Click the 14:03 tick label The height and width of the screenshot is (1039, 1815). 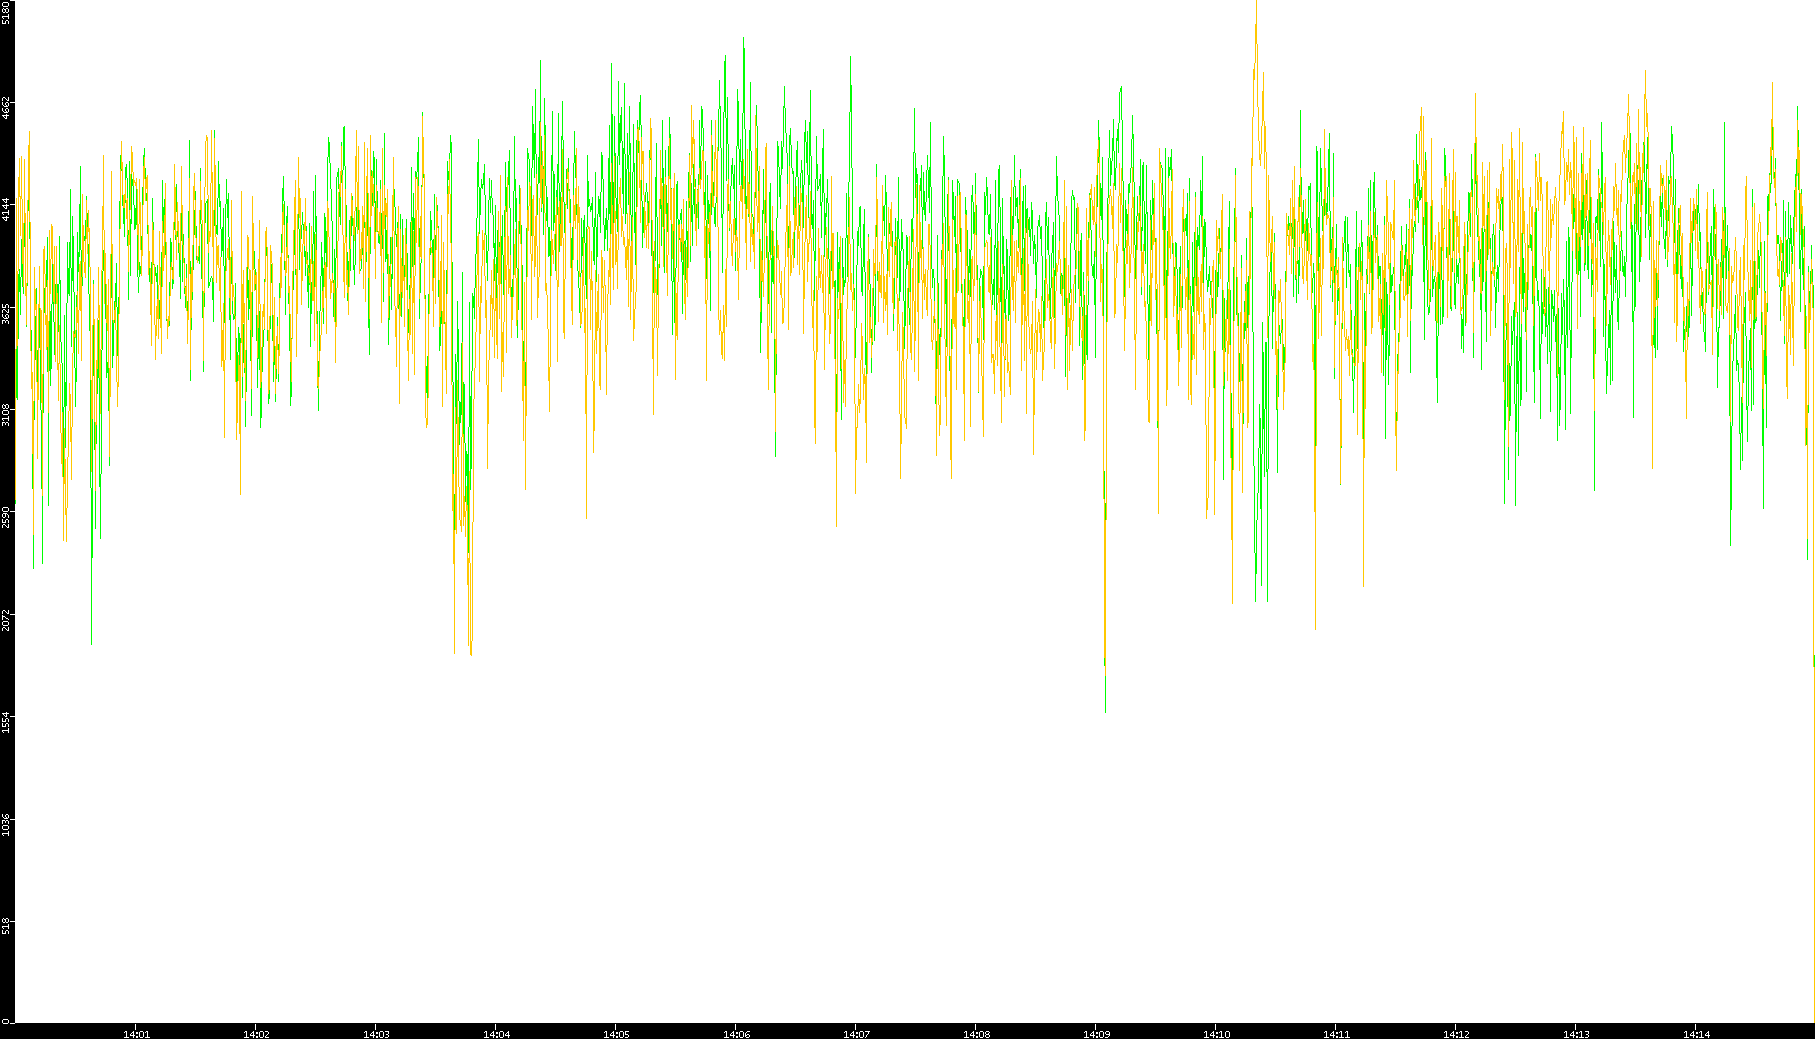click(x=376, y=1034)
